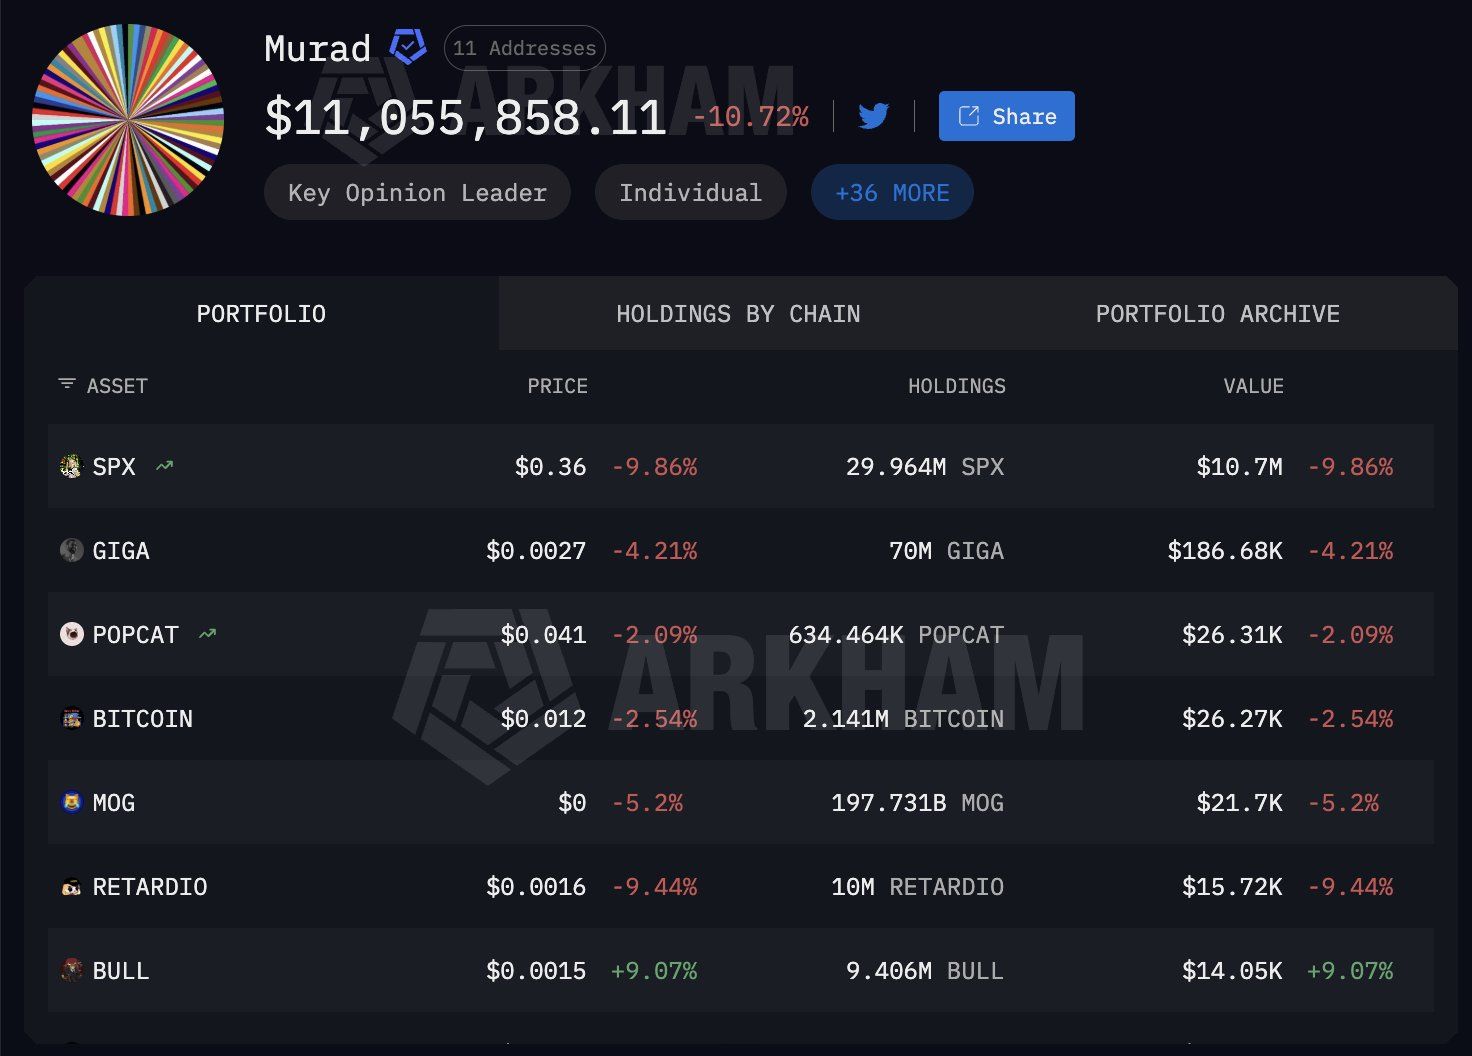
Task: Click the $14.05K BULL value
Action: click(1232, 970)
